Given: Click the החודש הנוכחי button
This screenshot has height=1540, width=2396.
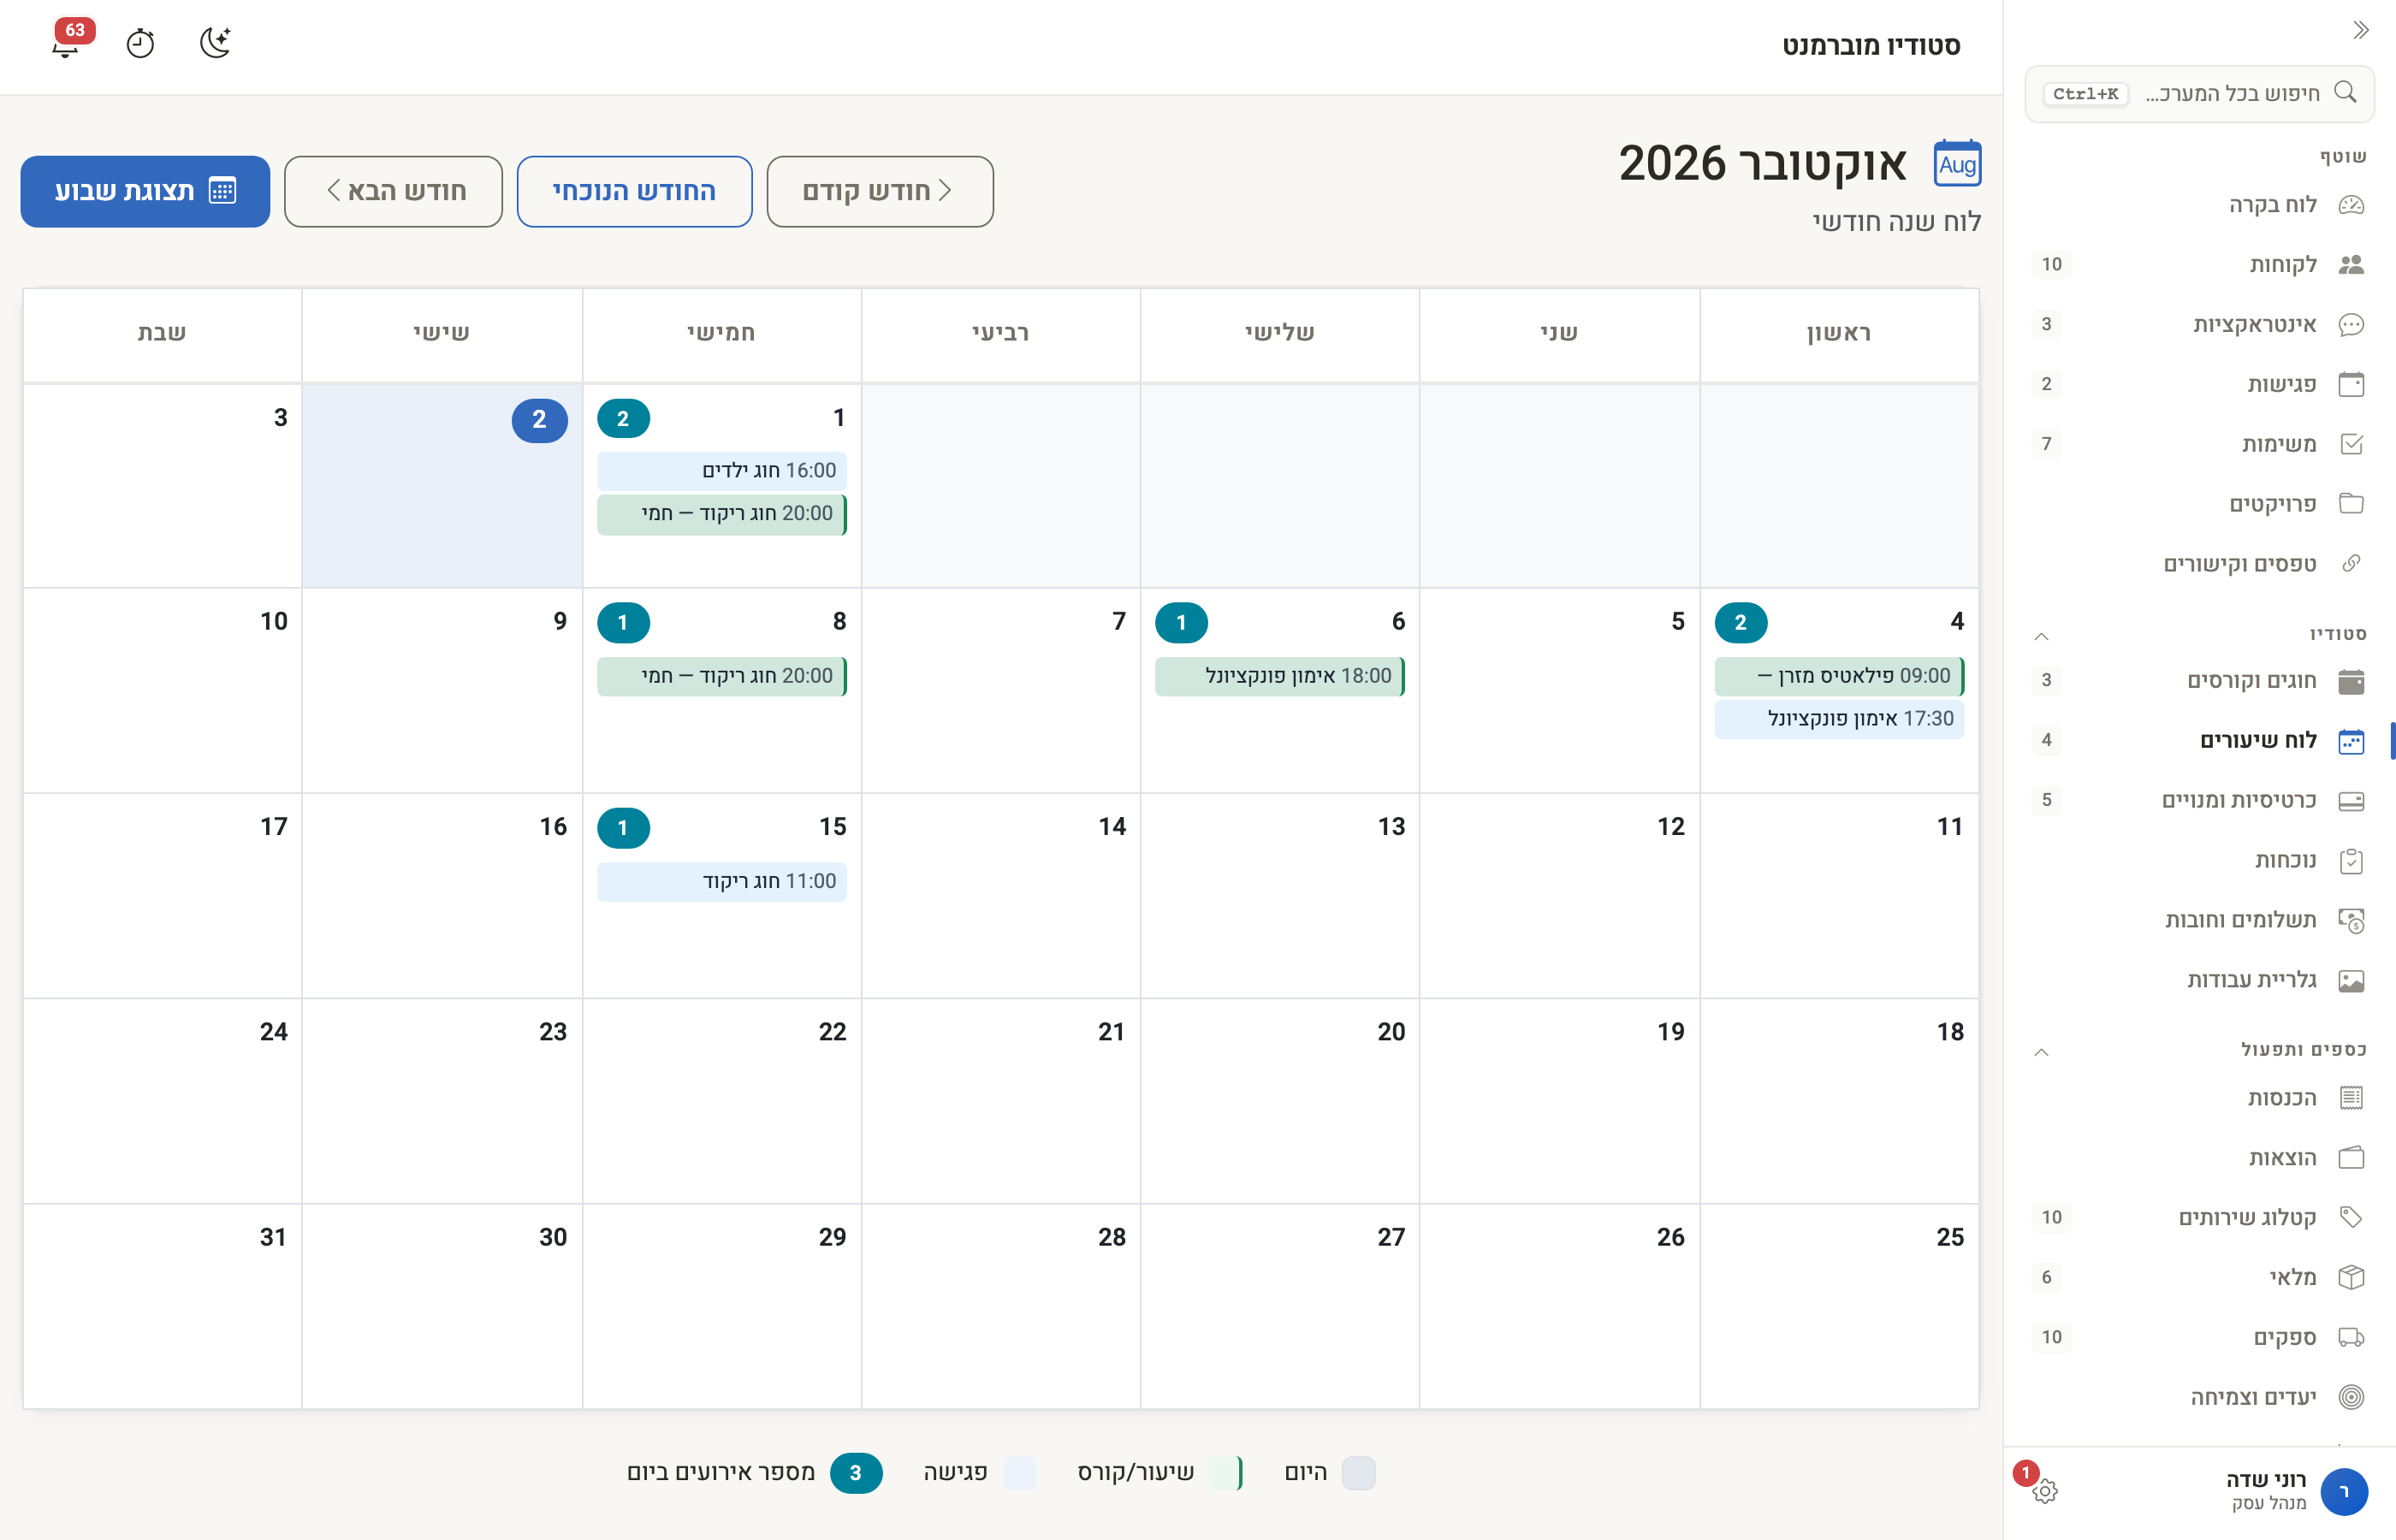Looking at the screenshot, I should [634, 191].
